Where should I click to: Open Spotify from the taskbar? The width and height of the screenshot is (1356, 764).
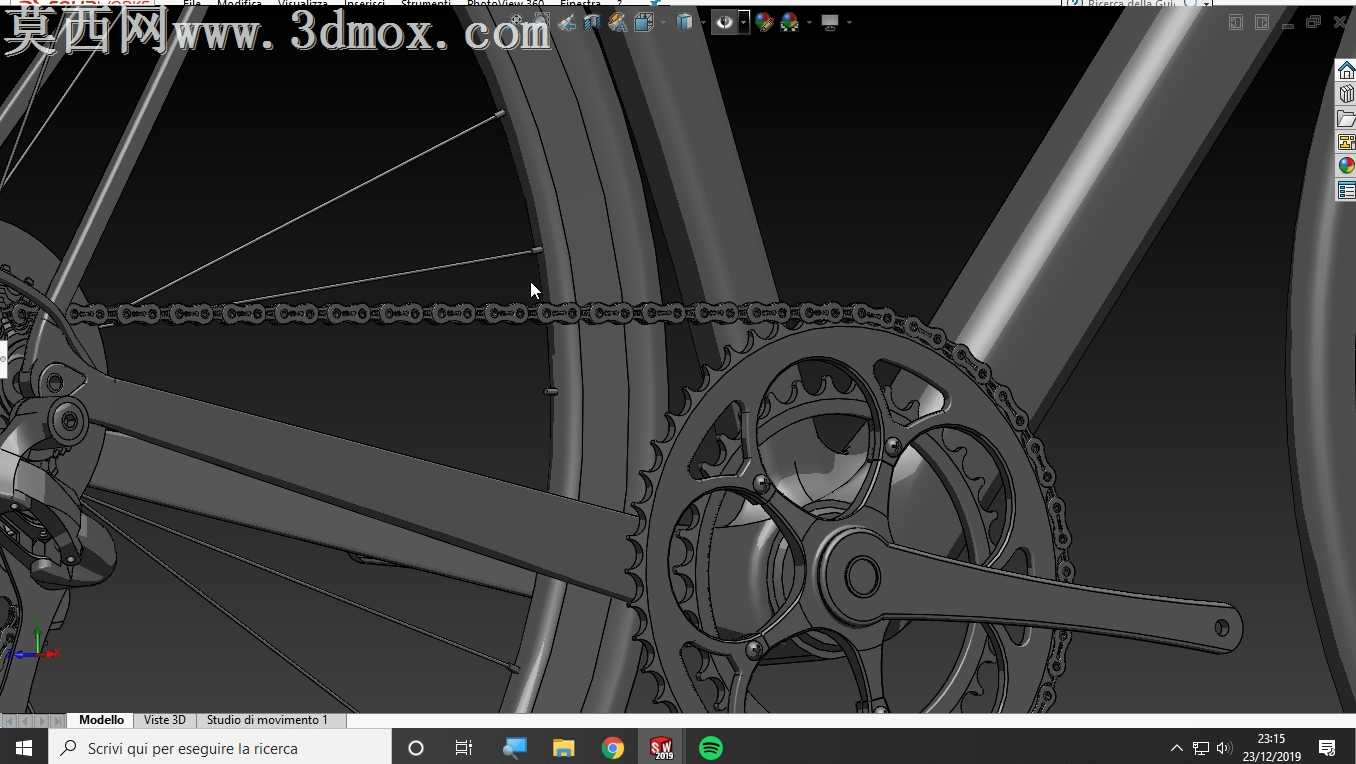click(x=711, y=748)
